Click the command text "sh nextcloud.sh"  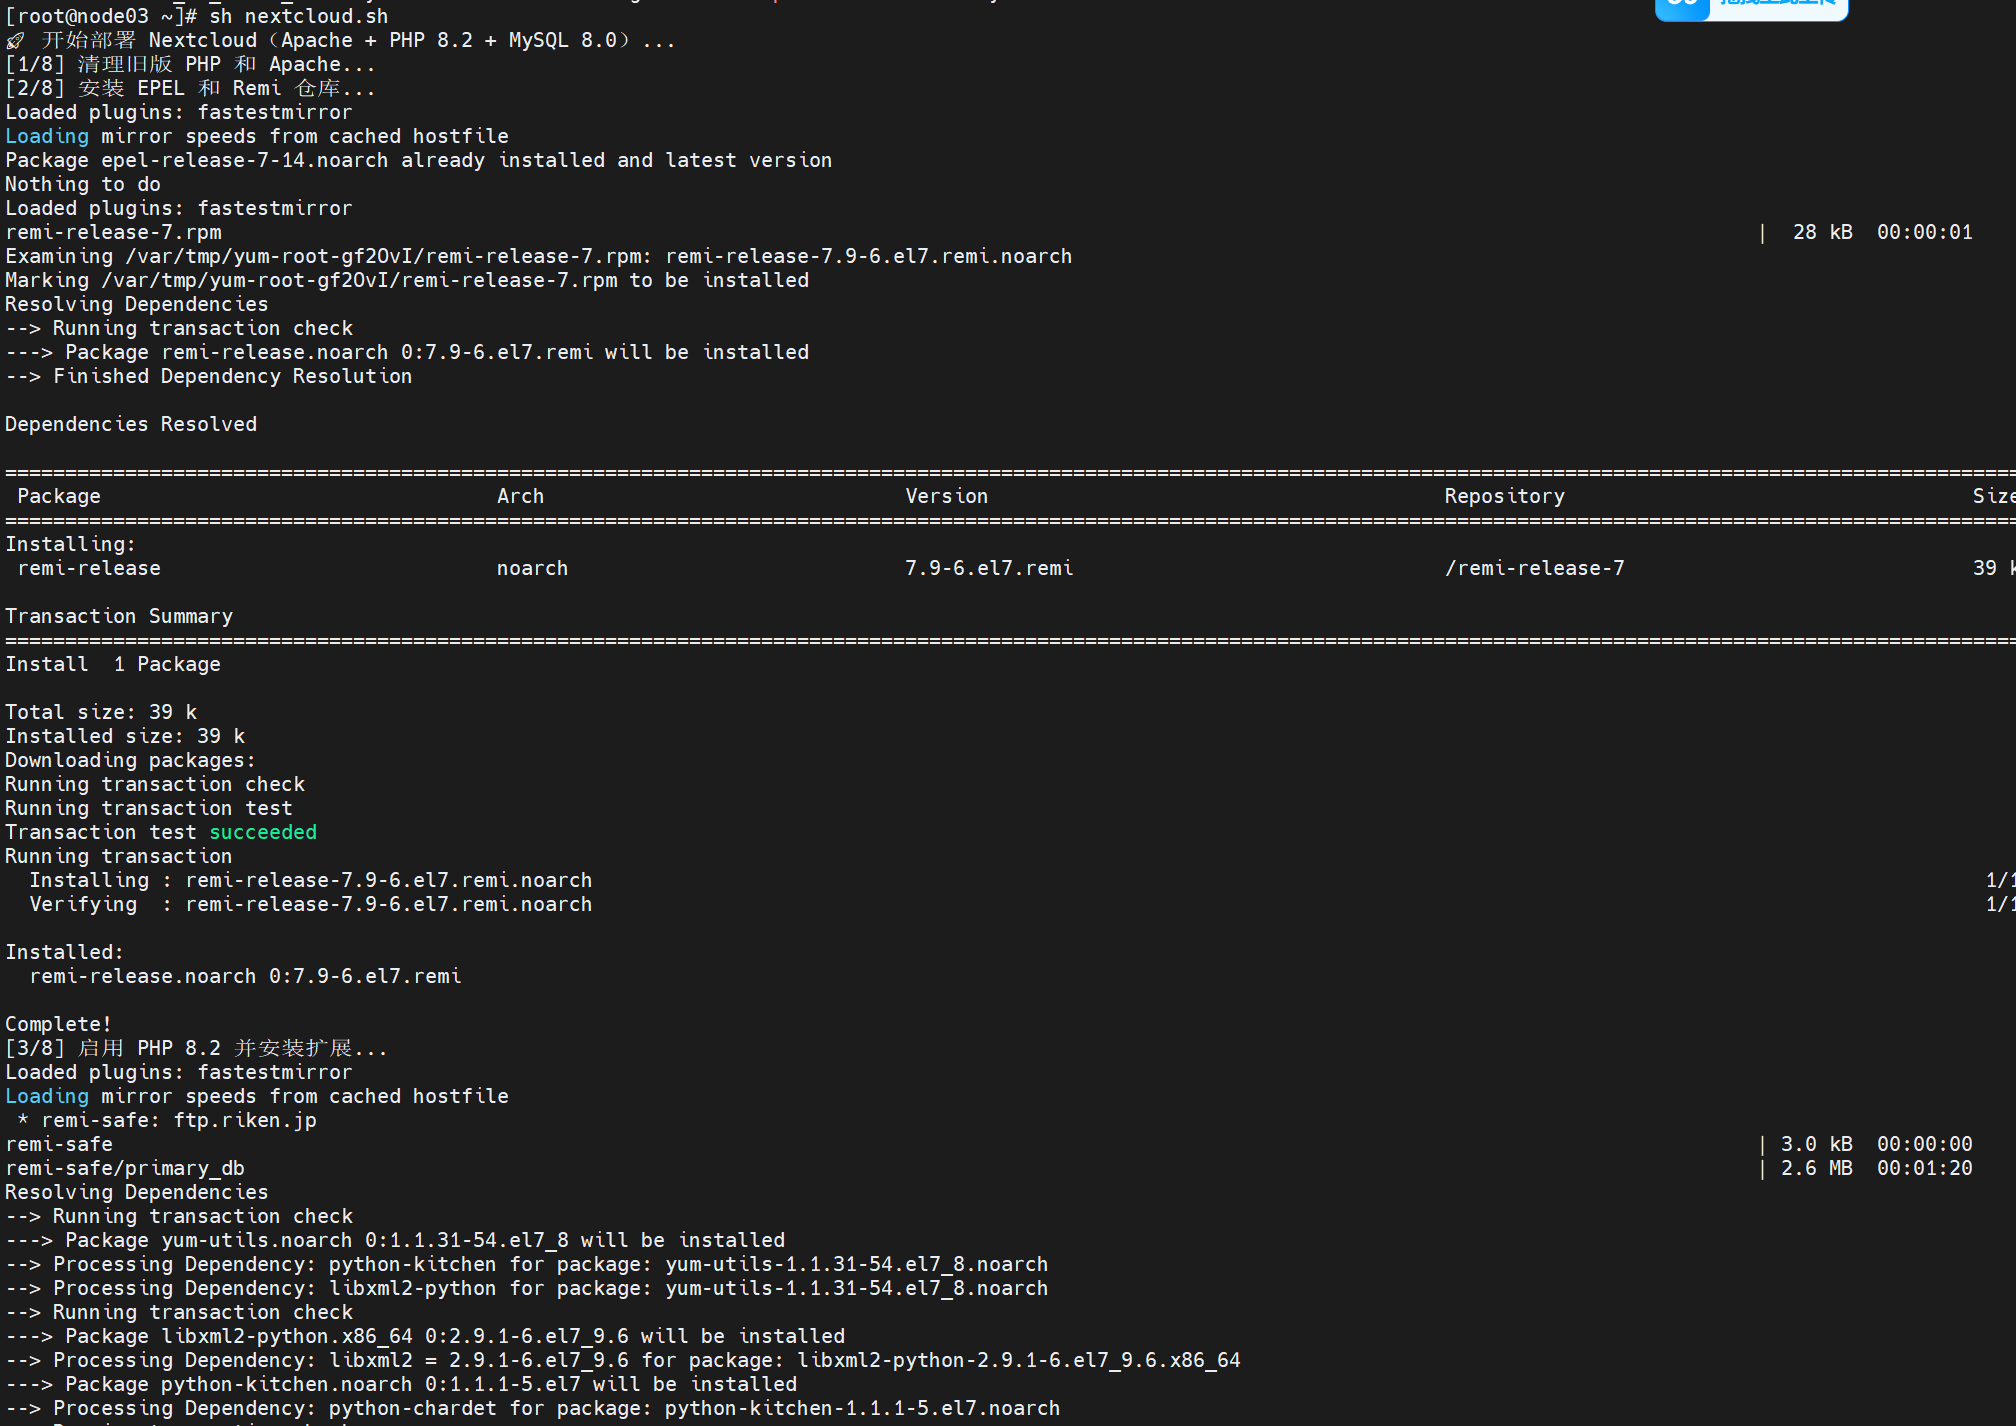click(x=299, y=16)
